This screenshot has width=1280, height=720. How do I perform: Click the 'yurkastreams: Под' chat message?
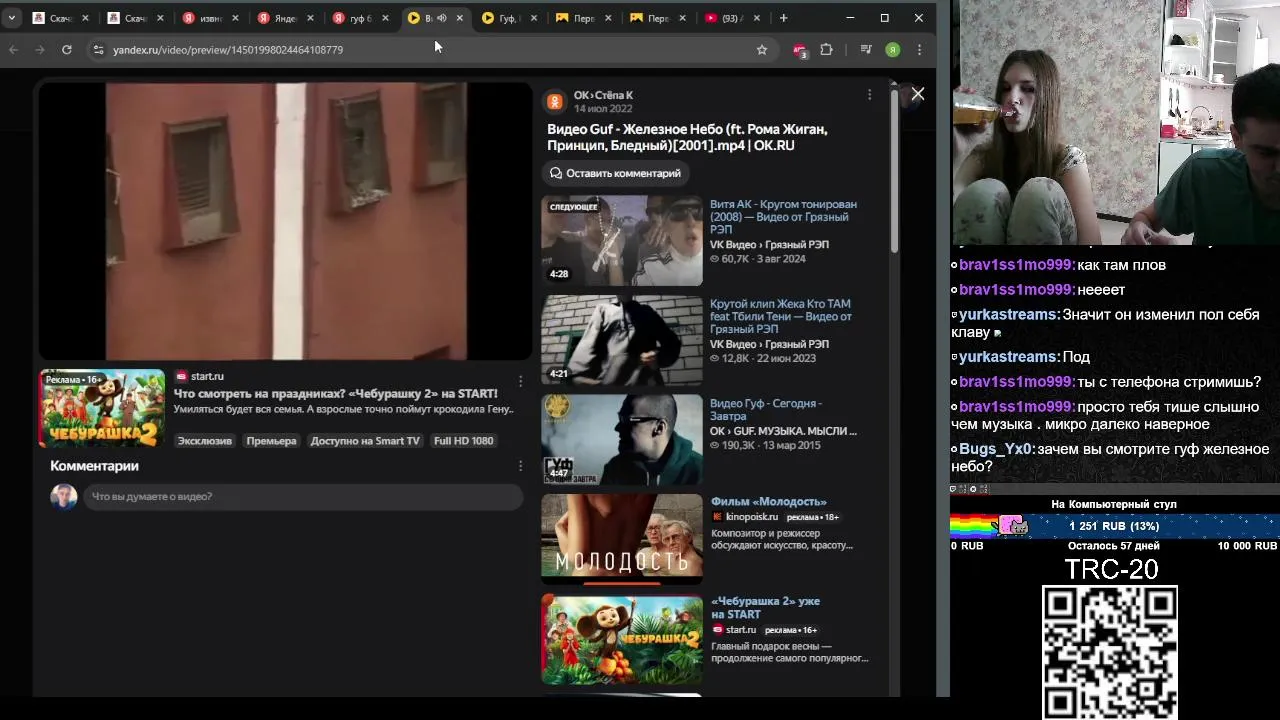pyautogui.click(x=1020, y=357)
